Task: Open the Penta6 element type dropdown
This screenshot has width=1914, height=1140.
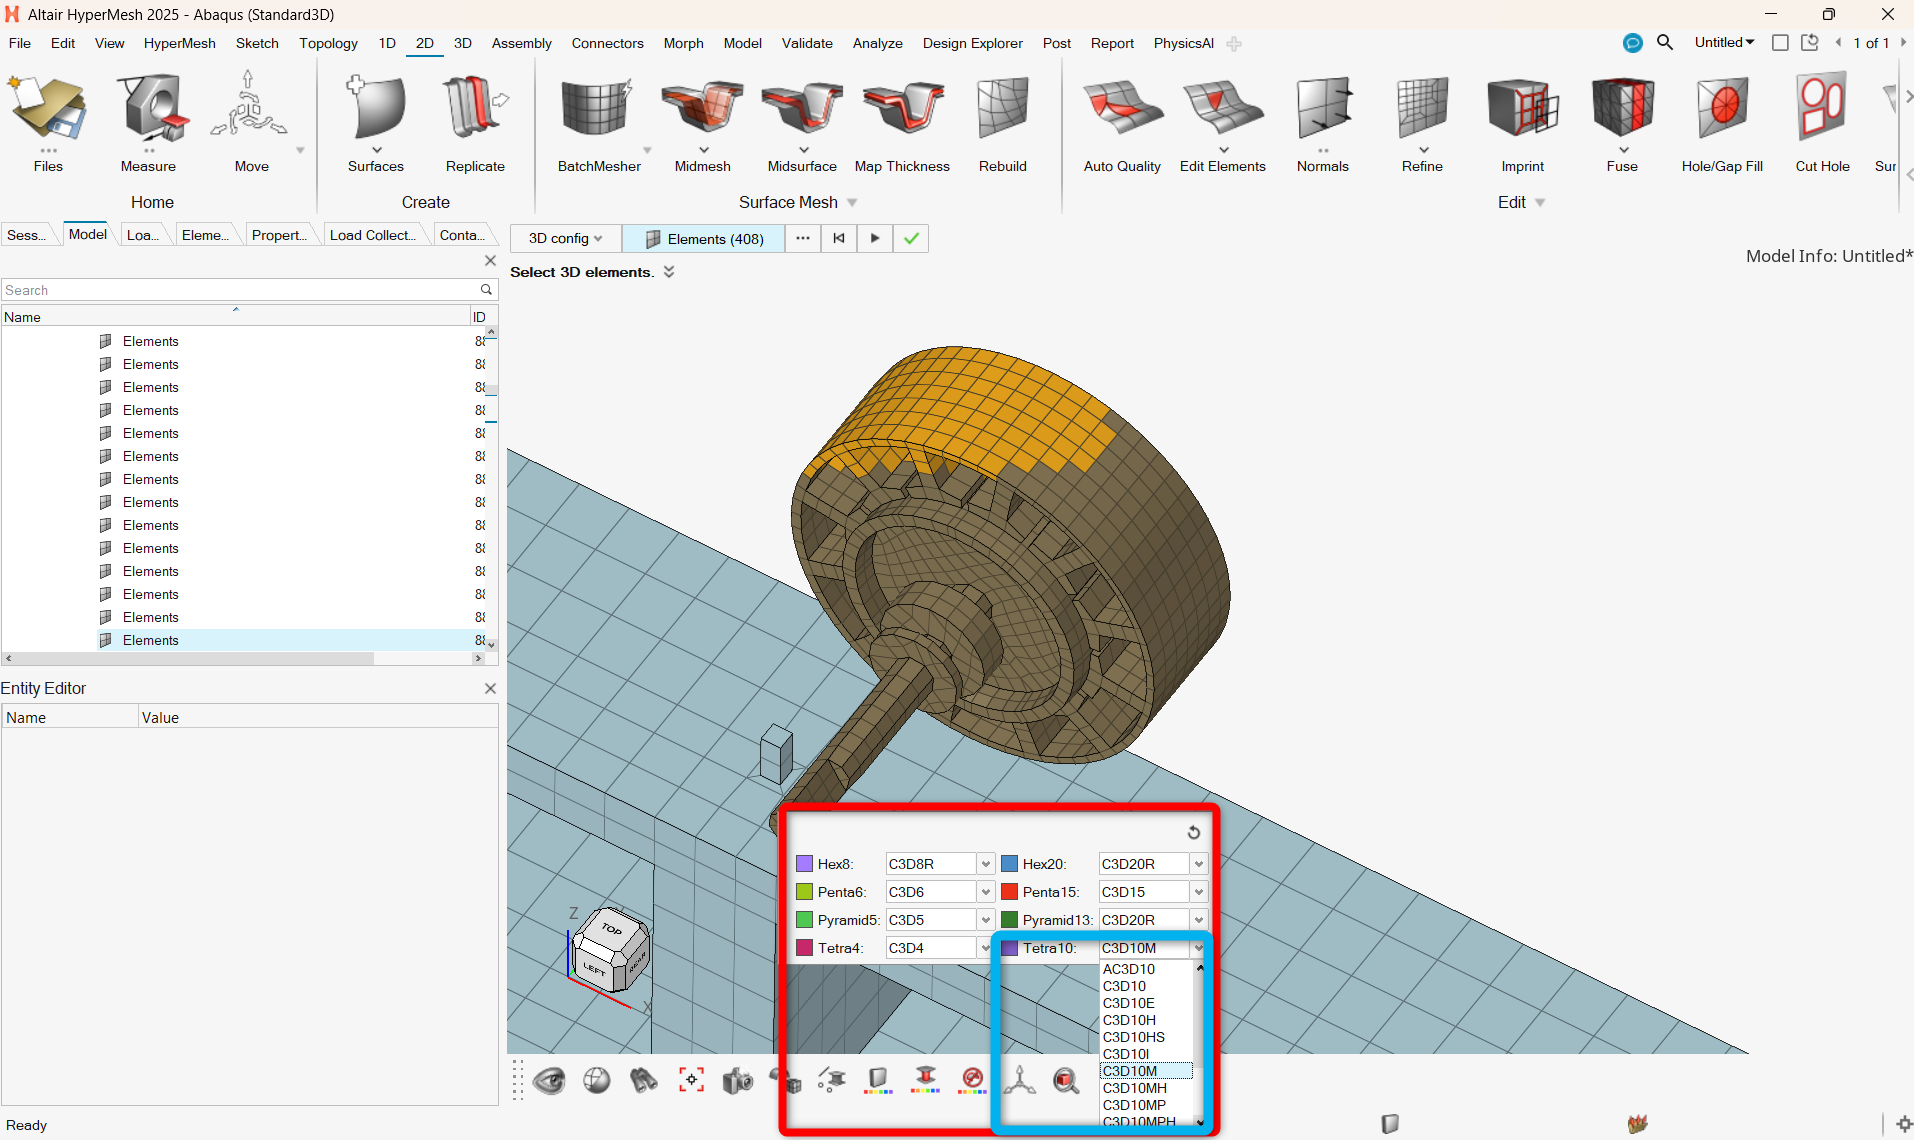Action: (986, 892)
